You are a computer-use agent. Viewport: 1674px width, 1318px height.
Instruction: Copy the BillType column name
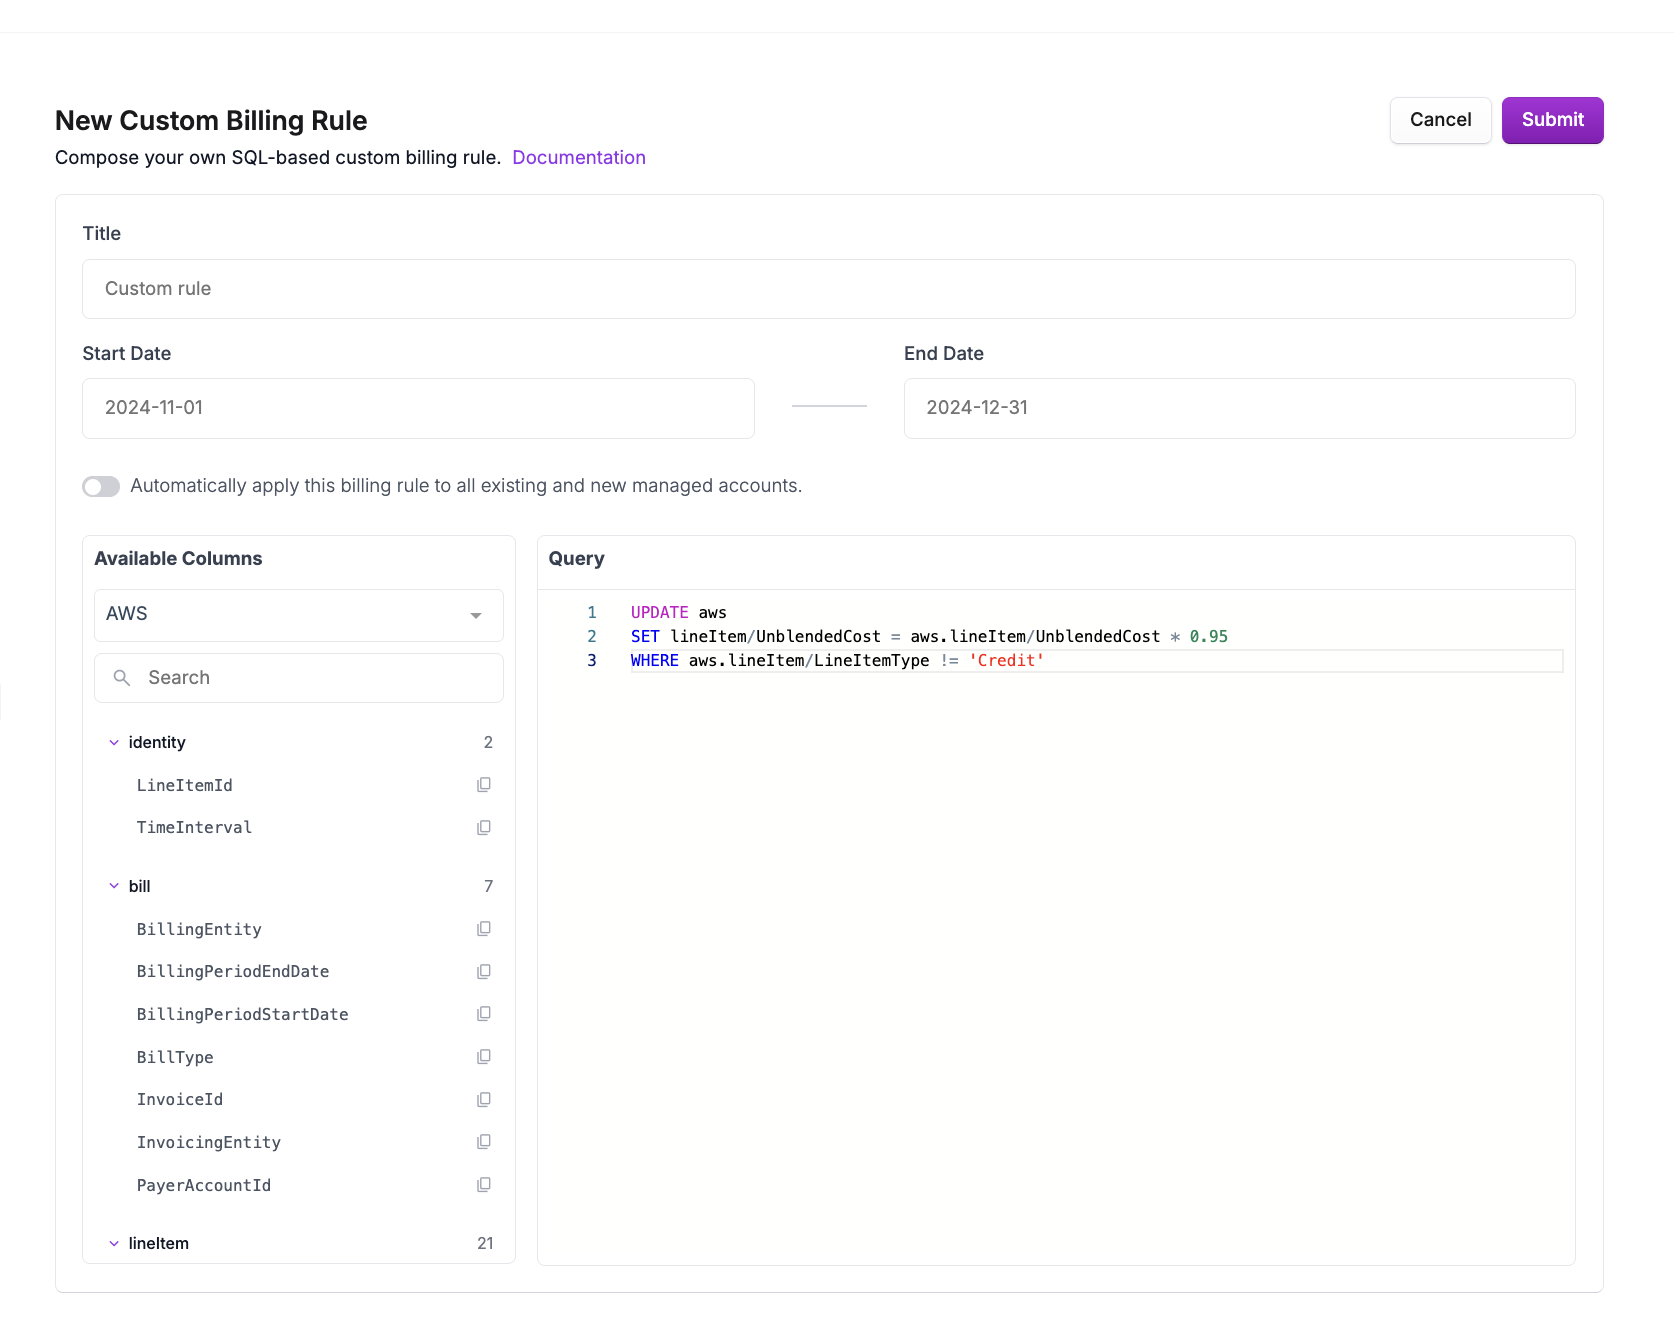tap(484, 1057)
